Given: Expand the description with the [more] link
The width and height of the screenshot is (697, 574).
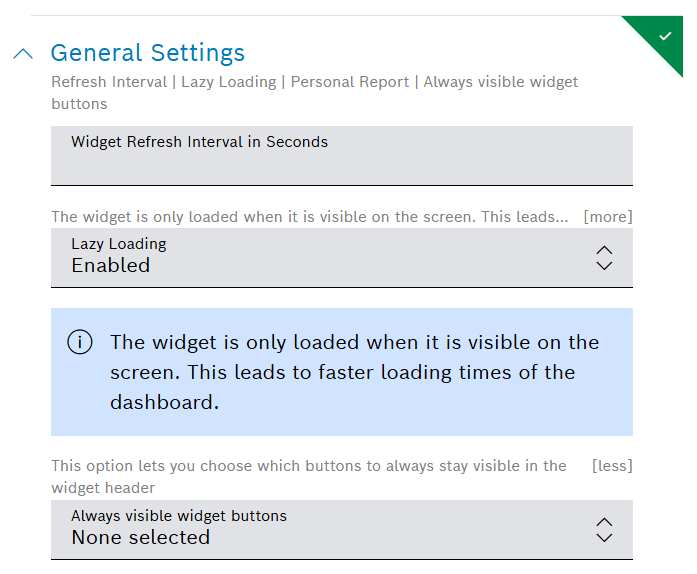Looking at the screenshot, I should (607, 217).
